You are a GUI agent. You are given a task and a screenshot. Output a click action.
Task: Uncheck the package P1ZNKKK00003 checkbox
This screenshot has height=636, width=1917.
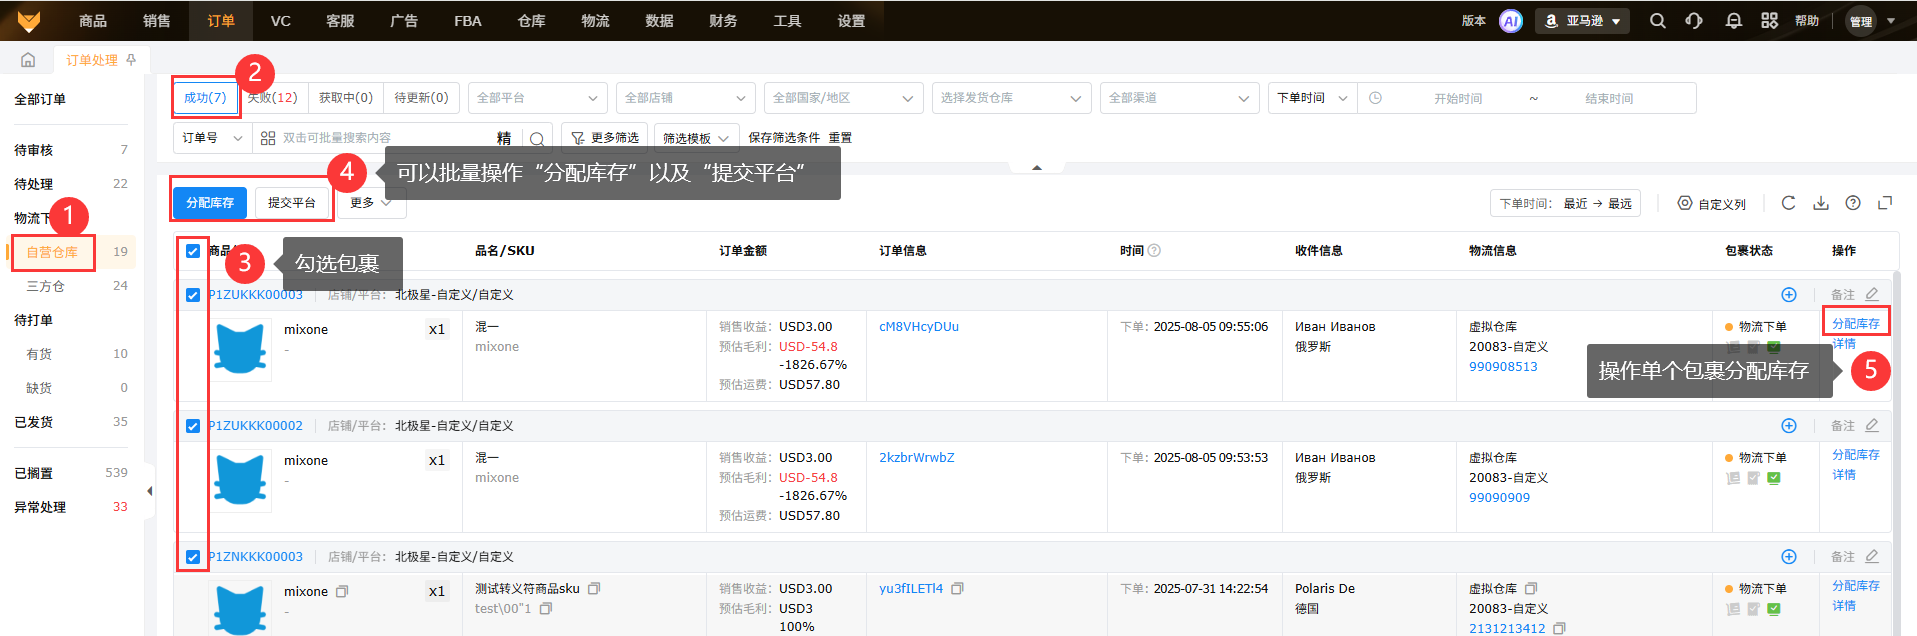[193, 557]
